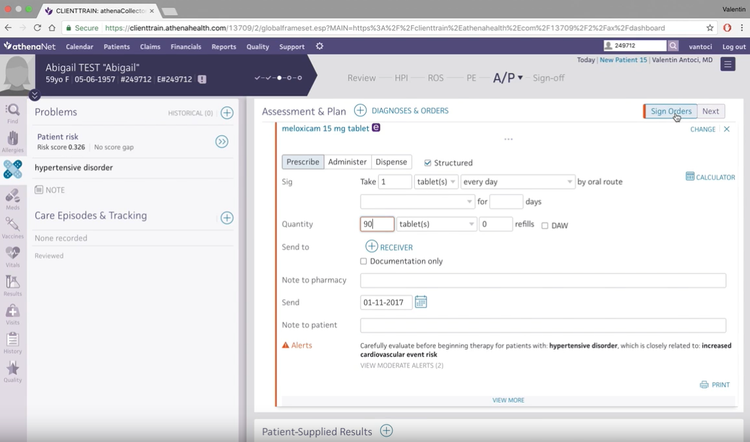Click the Next button
This screenshot has width=750, height=442.
(711, 111)
